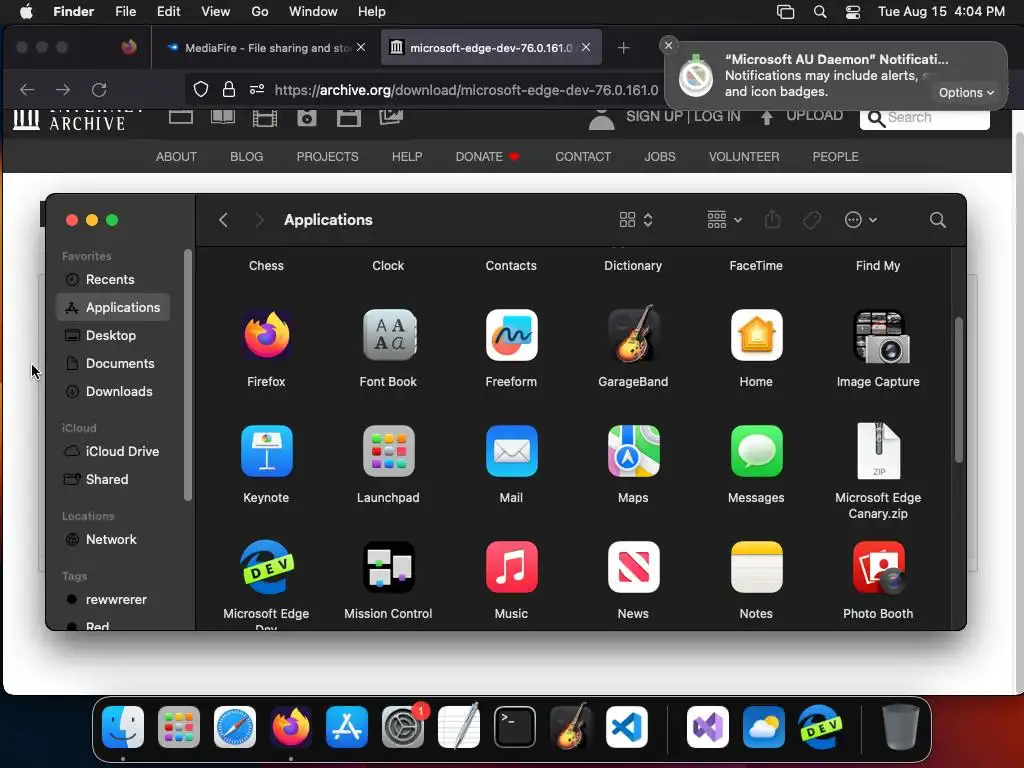
Task: Launch the Notes app
Action: click(x=756, y=567)
